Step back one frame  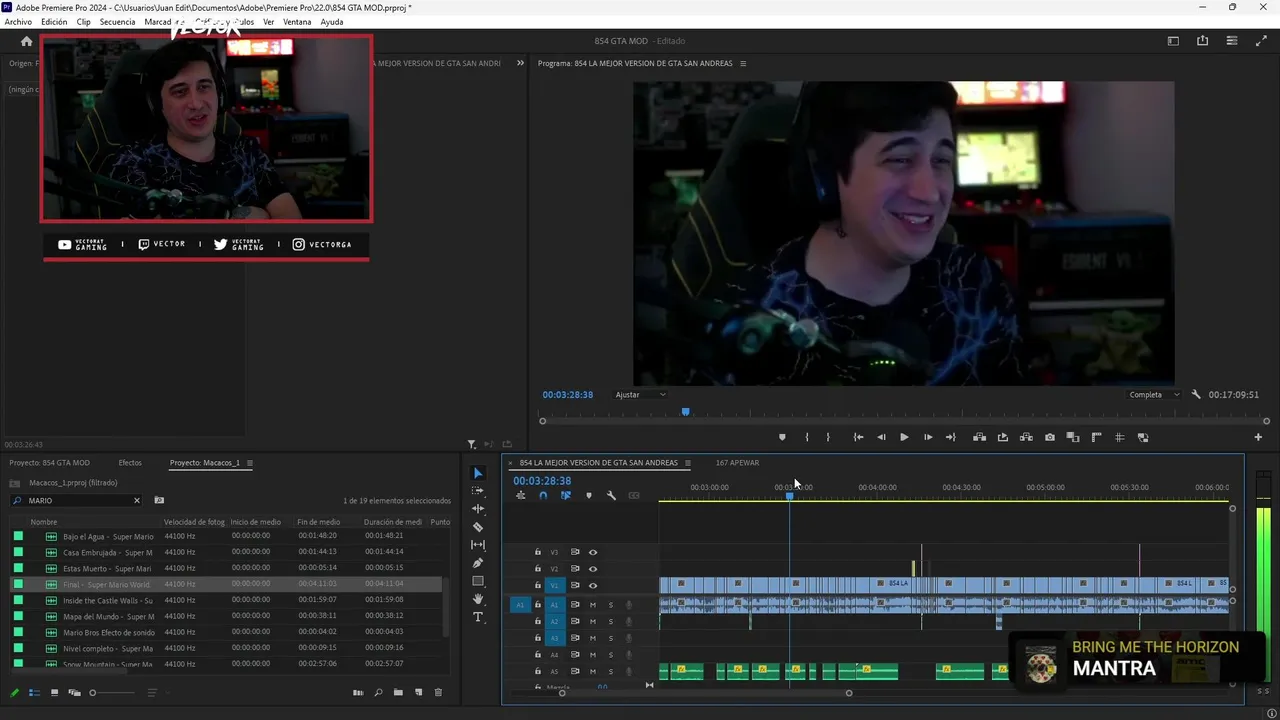pyautogui.click(x=881, y=437)
